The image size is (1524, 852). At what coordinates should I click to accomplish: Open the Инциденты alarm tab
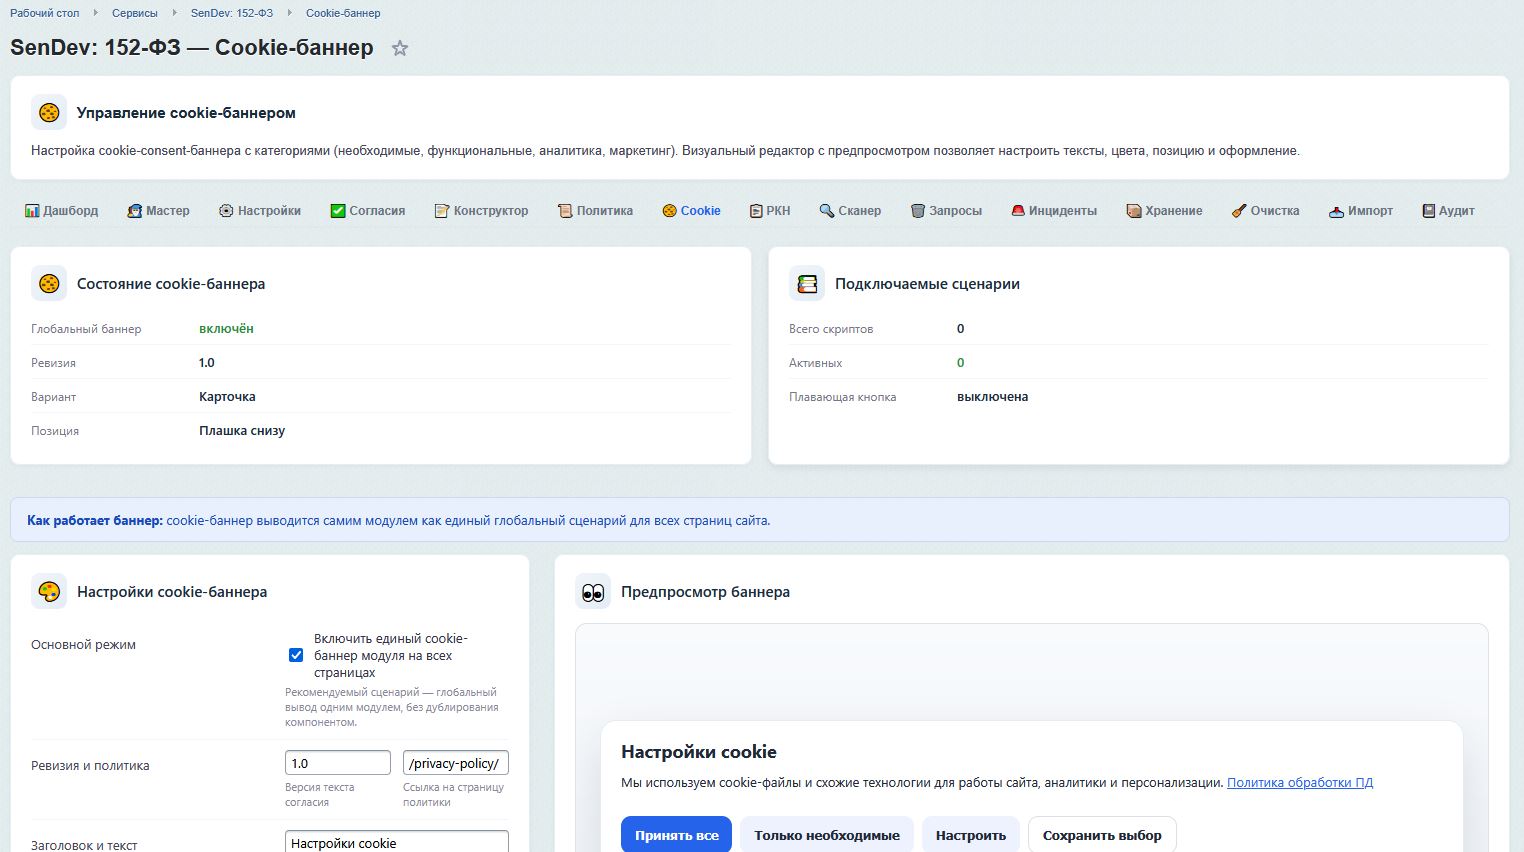(1053, 211)
